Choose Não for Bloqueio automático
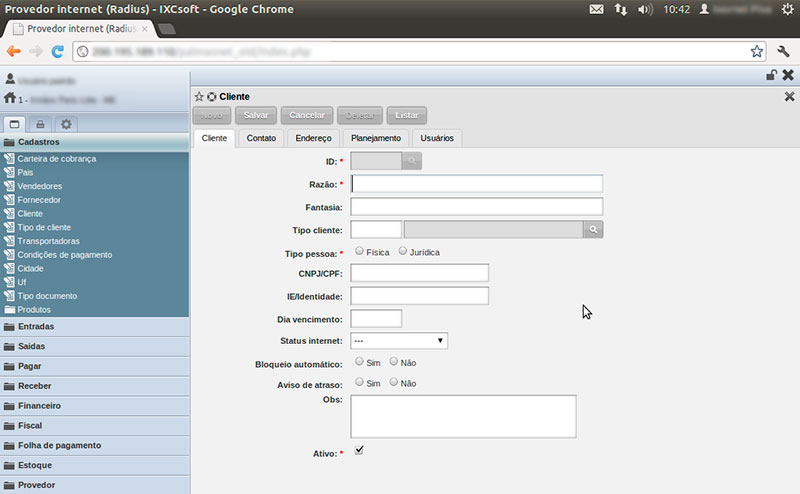 click(x=393, y=361)
